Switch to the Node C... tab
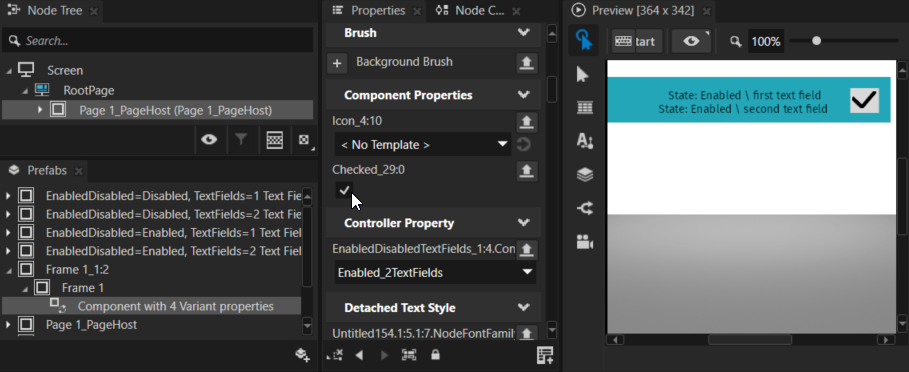Image resolution: width=909 pixels, height=372 pixels. (x=478, y=10)
